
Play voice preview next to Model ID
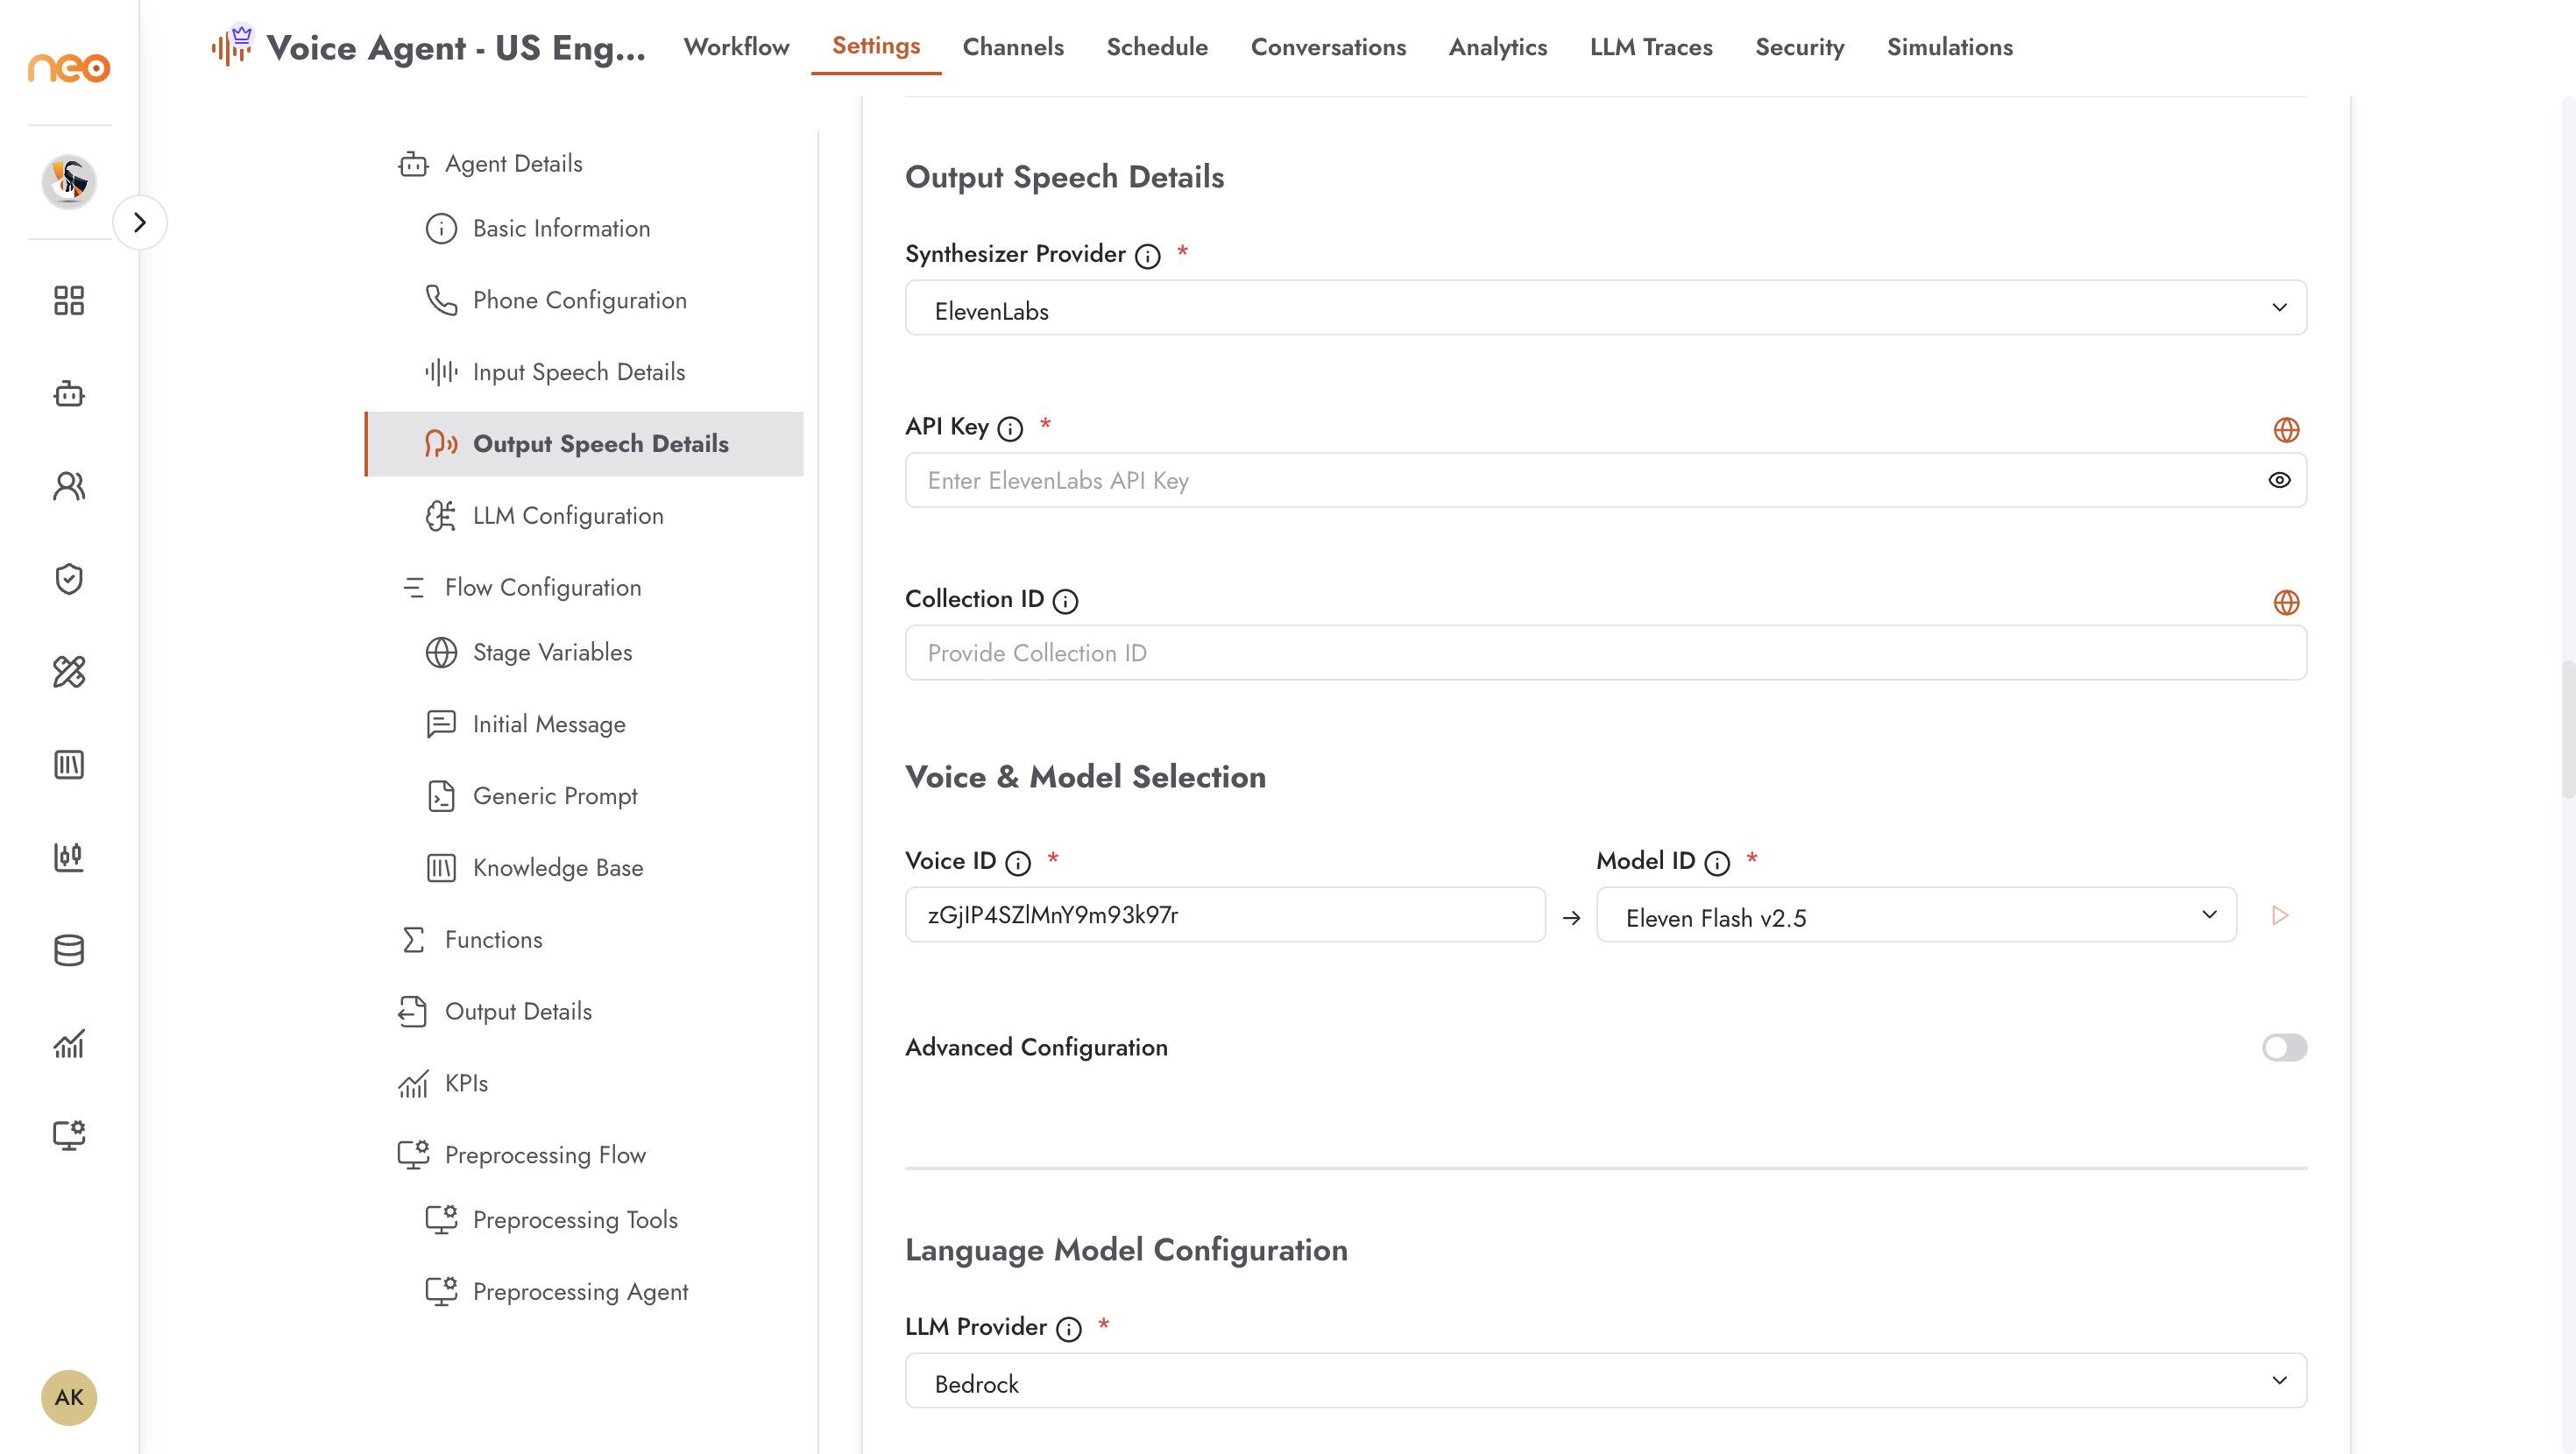(x=2280, y=915)
